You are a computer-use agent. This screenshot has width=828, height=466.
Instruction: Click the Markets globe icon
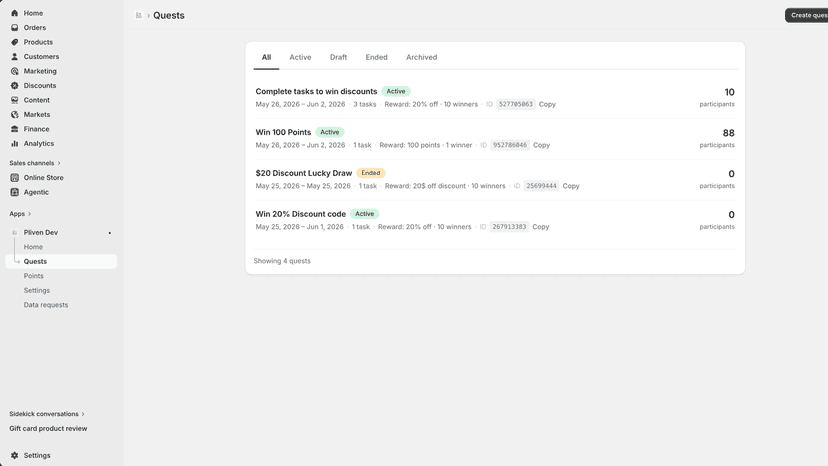click(14, 115)
